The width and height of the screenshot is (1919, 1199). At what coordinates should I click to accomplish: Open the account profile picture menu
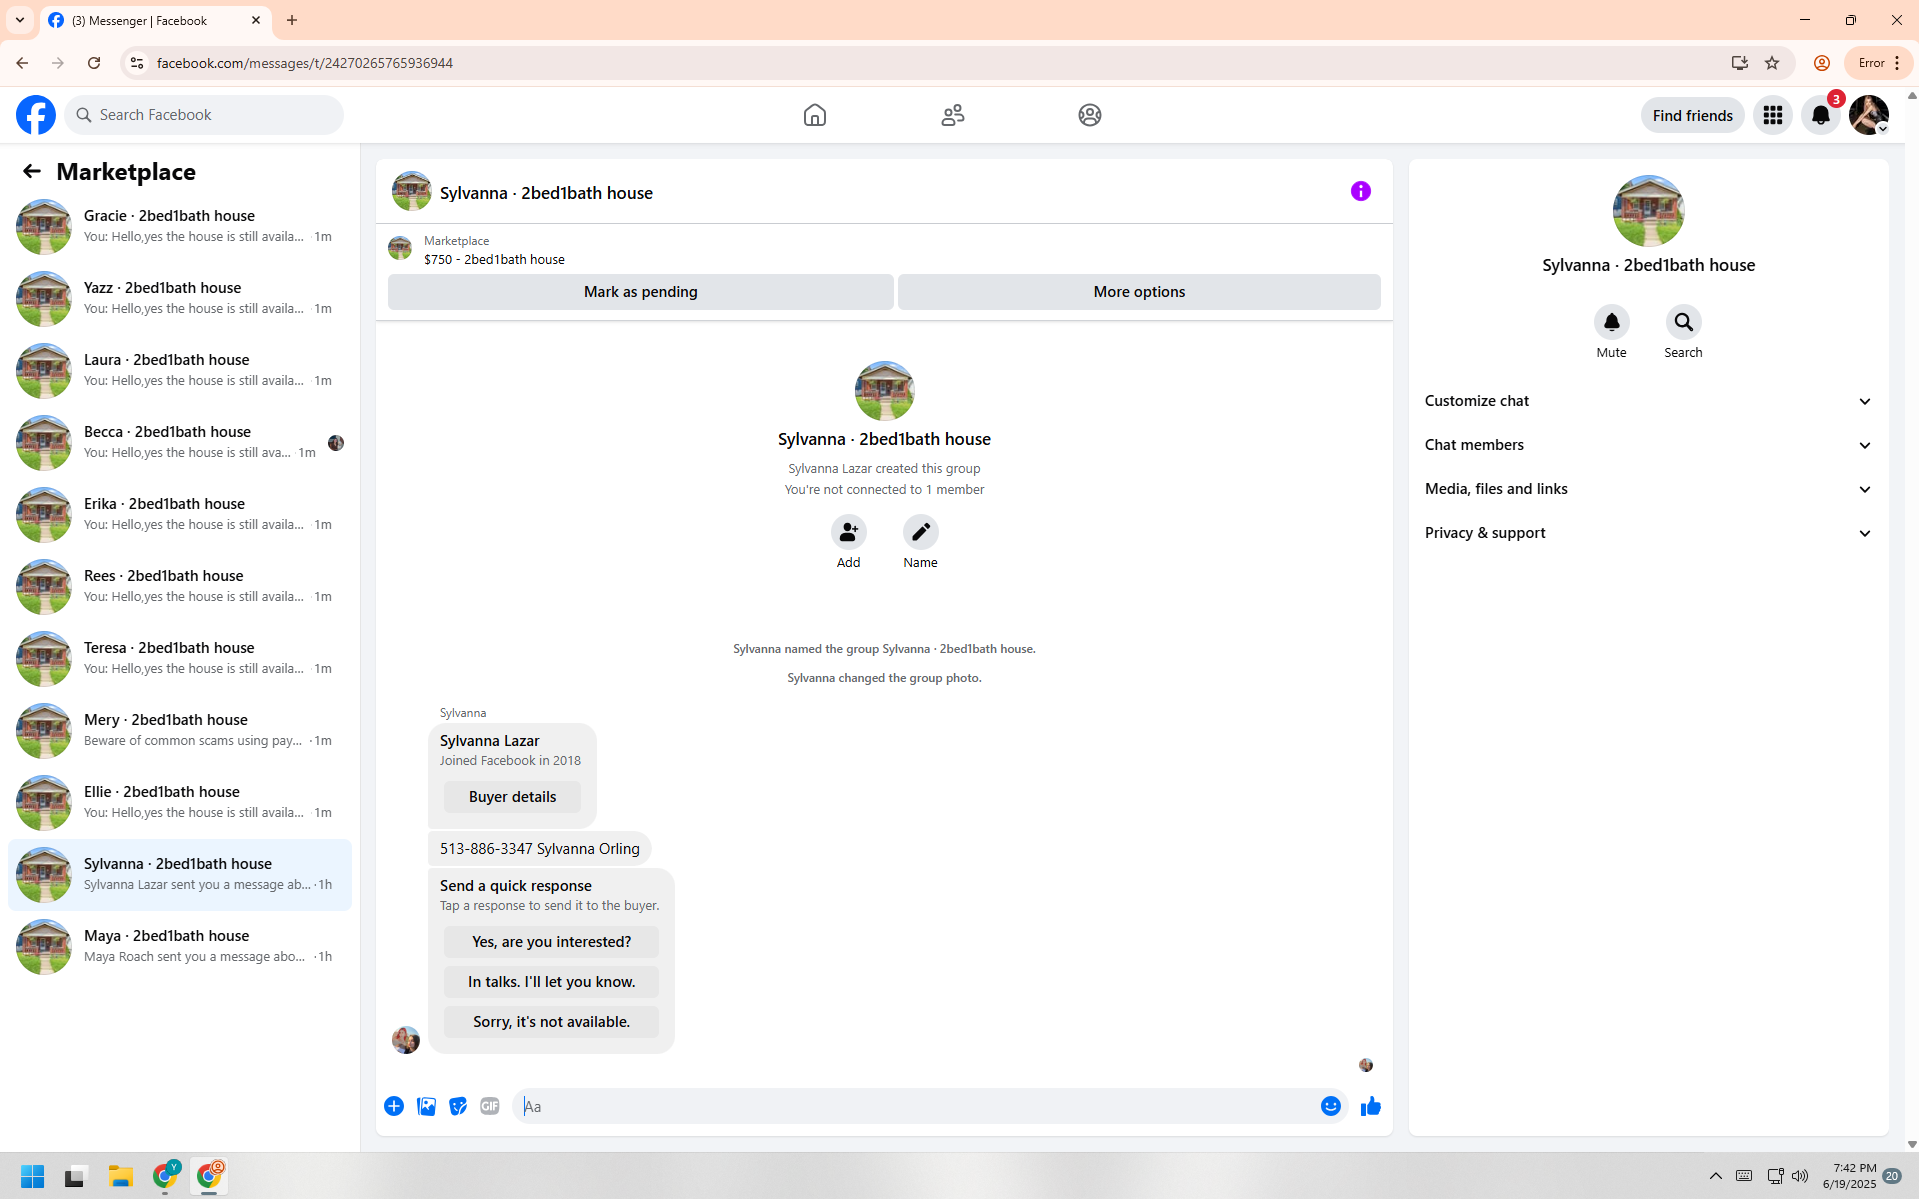click(1868, 115)
